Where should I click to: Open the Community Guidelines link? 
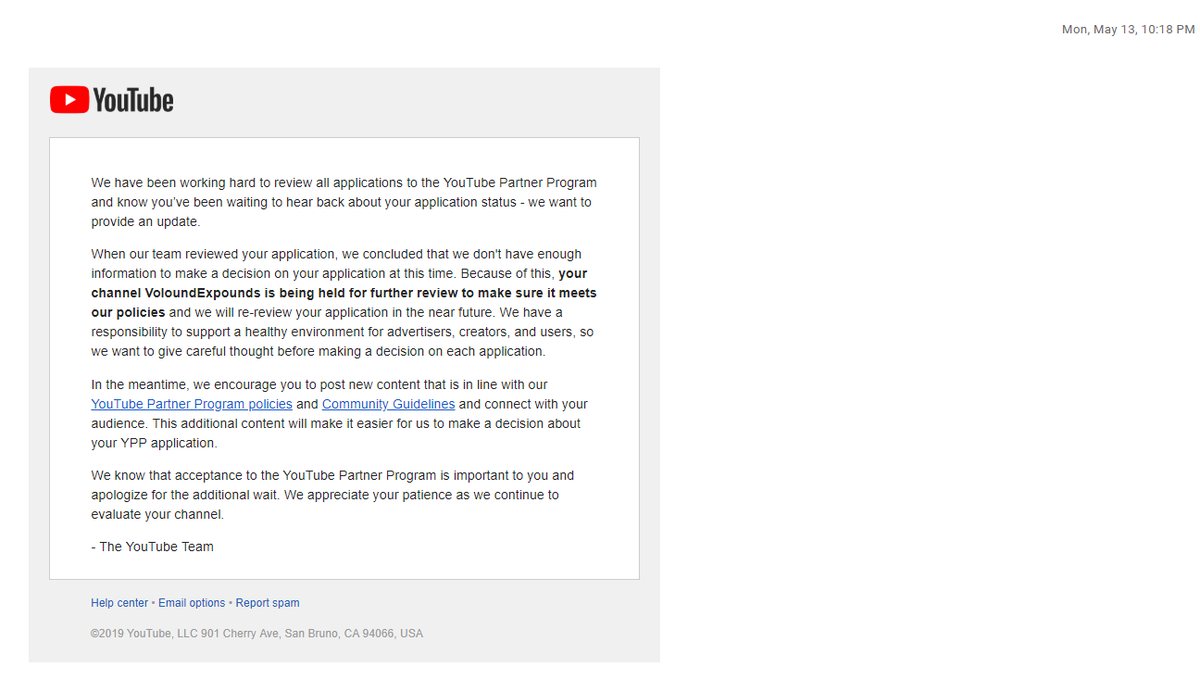pos(388,404)
